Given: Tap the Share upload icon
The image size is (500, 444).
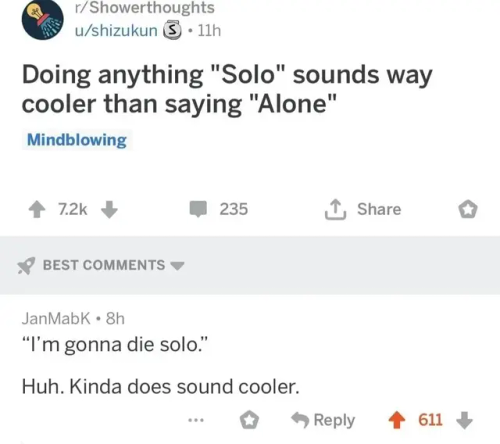Looking at the screenshot, I should 335,210.
